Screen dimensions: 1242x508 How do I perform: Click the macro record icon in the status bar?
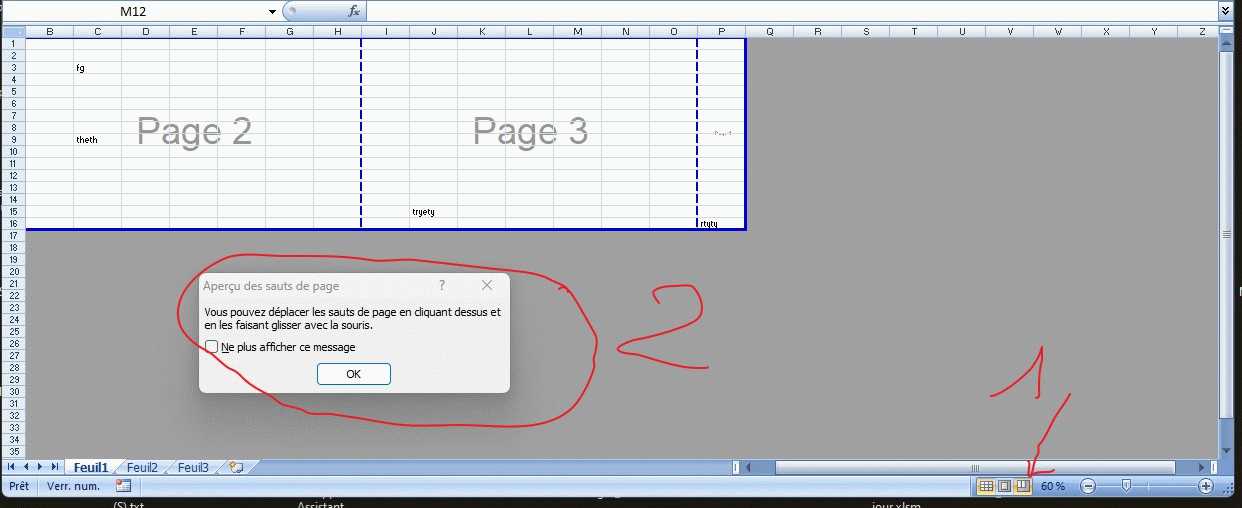click(x=123, y=486)
